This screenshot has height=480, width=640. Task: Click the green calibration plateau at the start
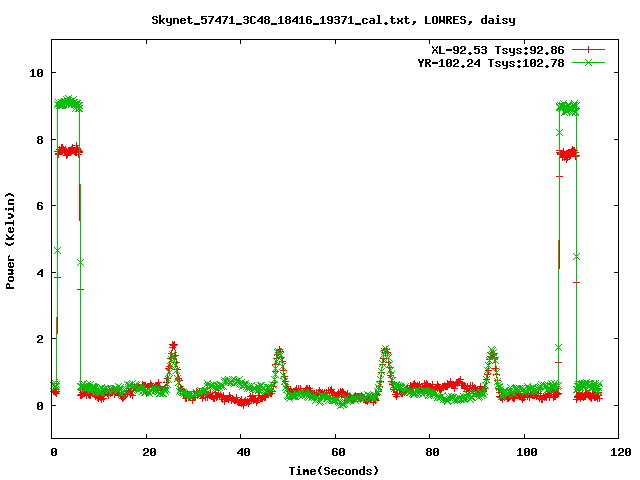pos(68,103)
